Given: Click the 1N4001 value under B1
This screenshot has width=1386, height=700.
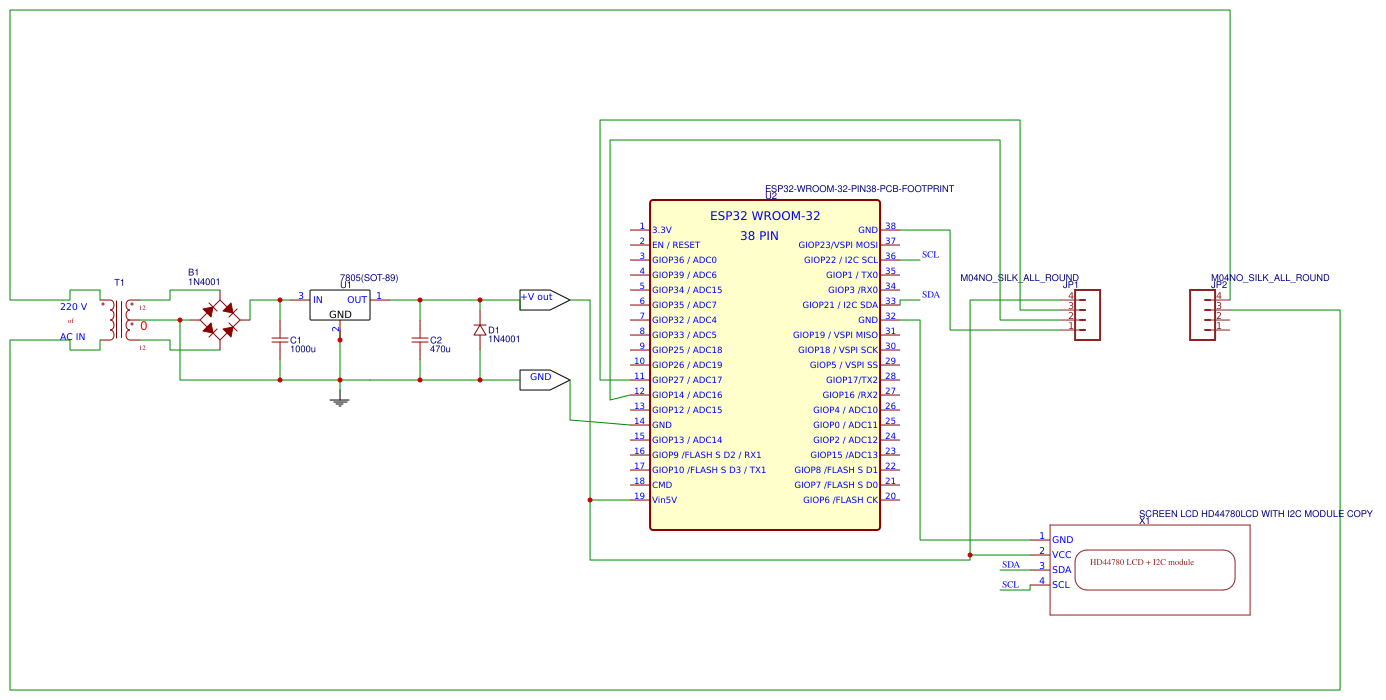Looking at the screenshot, I should point(204,282).
